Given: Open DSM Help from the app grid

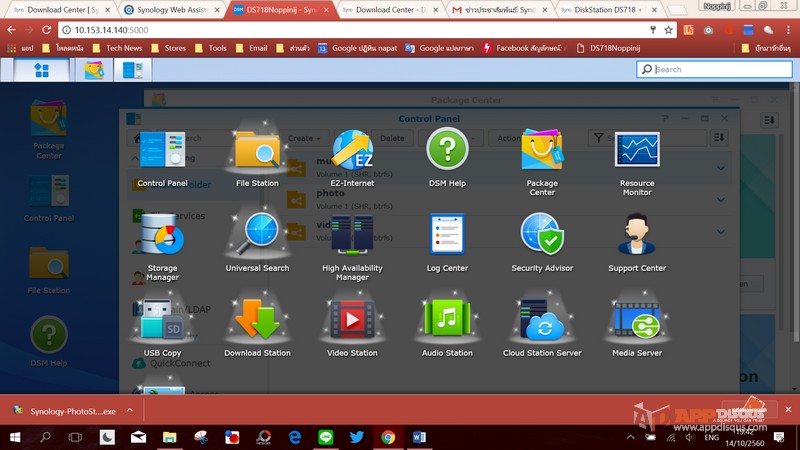Looking at the screenshot, I should 447,159.
